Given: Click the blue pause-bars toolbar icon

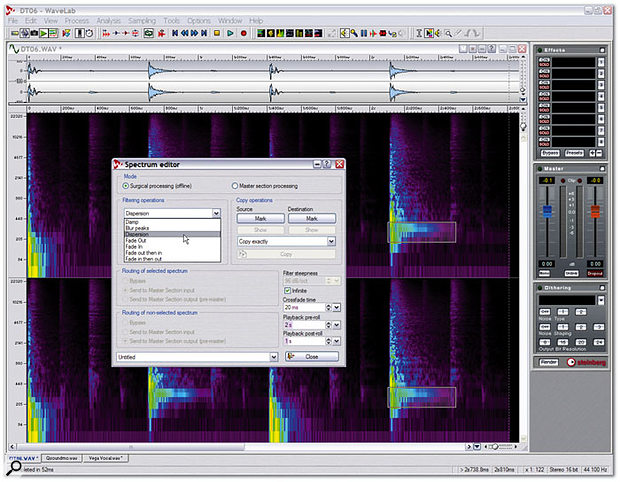Looking at the screenshot, I should click(x=364, y=33).
